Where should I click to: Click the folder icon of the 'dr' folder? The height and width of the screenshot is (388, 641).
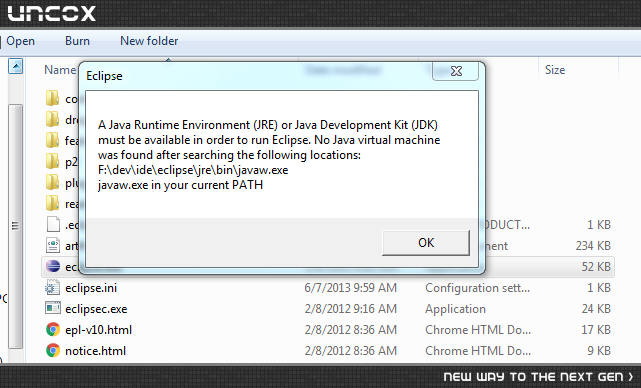coord(52,119)
